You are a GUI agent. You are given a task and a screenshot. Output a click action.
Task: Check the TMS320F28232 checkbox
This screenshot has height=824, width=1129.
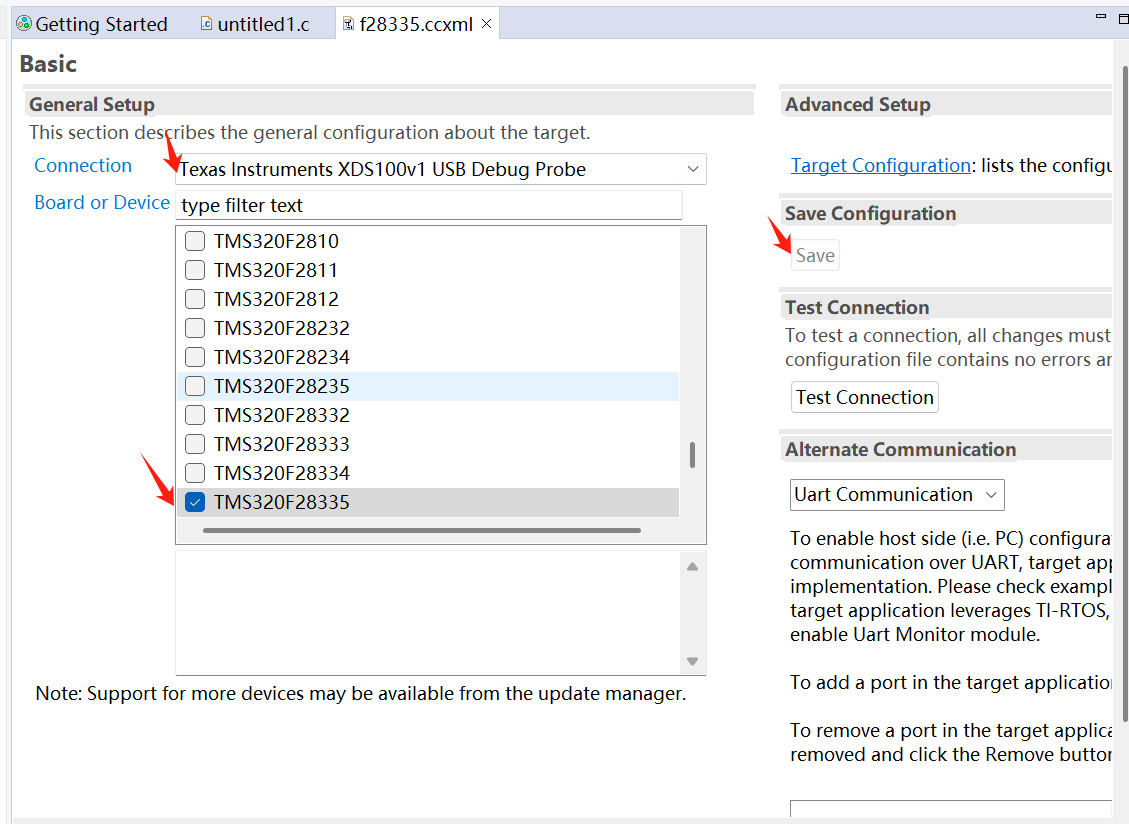coord(195,328)
